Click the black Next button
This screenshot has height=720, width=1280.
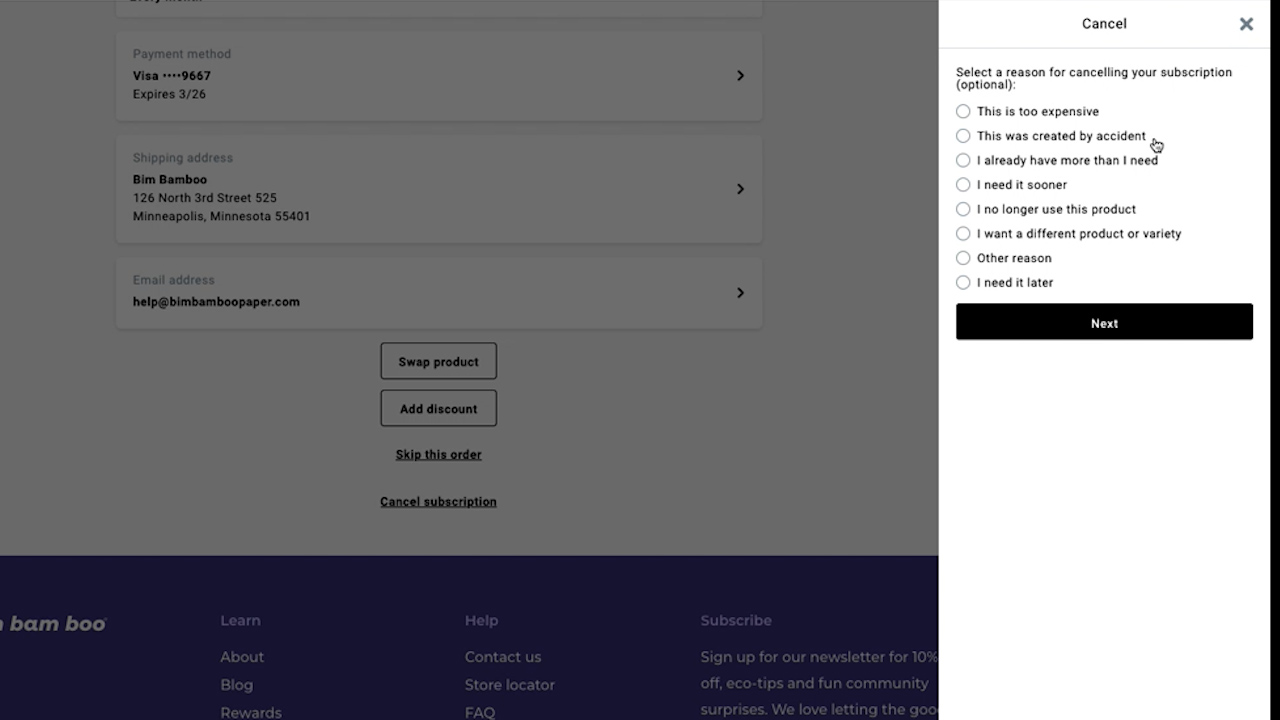[1104, 322]
